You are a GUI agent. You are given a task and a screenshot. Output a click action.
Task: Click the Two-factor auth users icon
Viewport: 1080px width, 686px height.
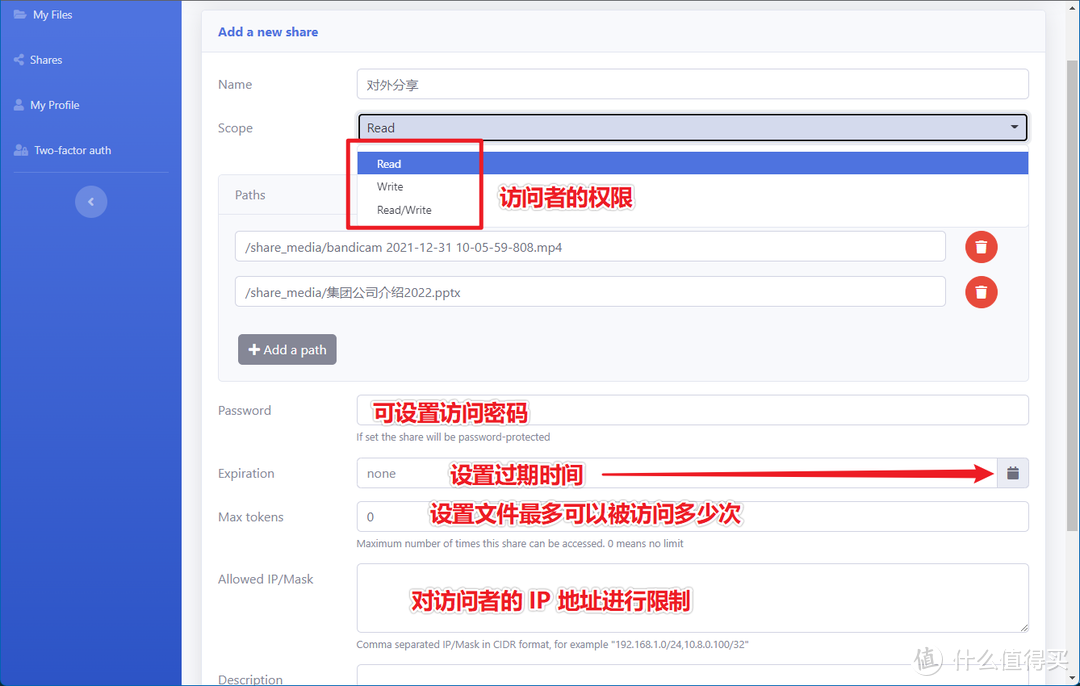point(23,149)
